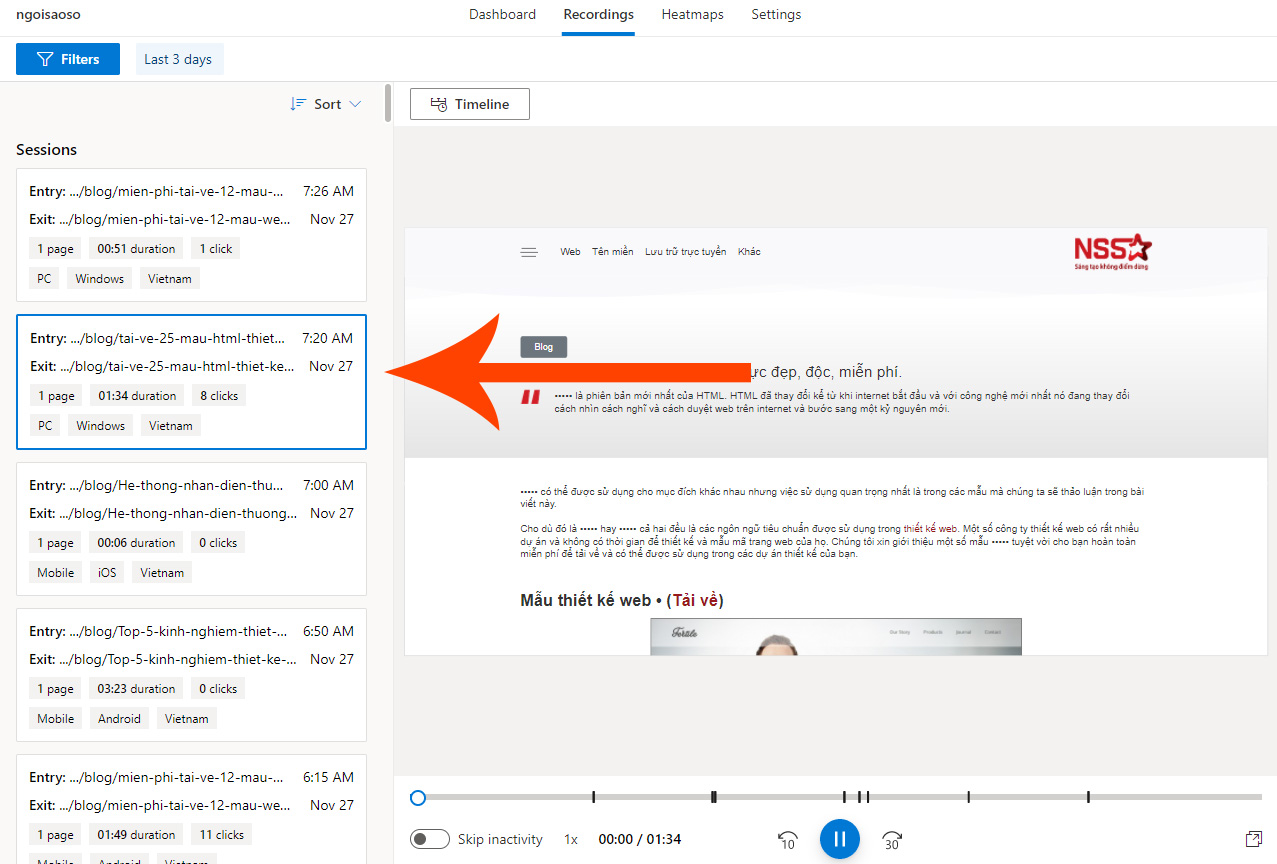Screen dimensions: 1277x864
Task: Open recording in expanded view icon
Action: click(x=1253, y=839)
